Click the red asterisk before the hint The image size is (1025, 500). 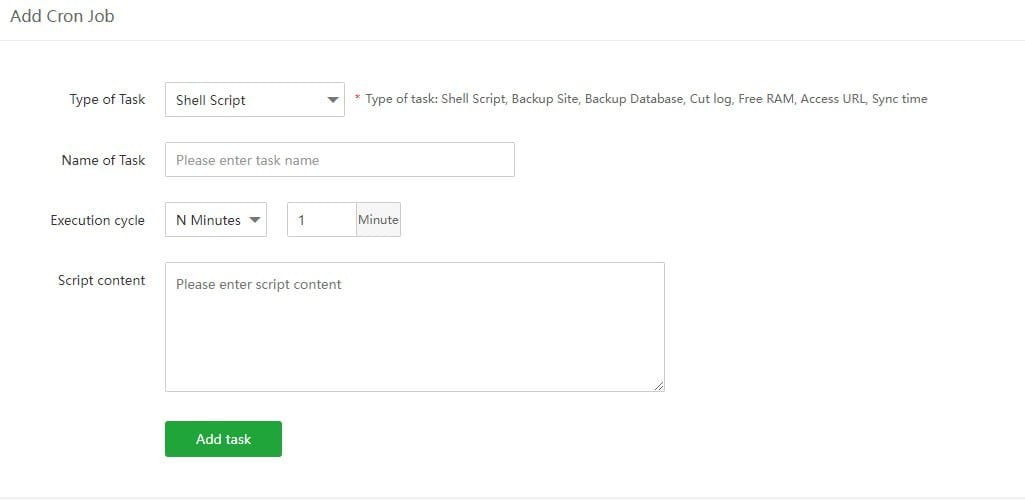pos(357,98)
